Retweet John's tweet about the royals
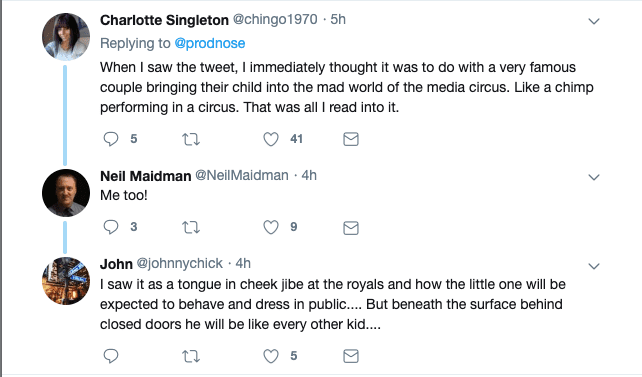Screen dimensions: 642x377 pyautogui.click(x=191, y=357)
